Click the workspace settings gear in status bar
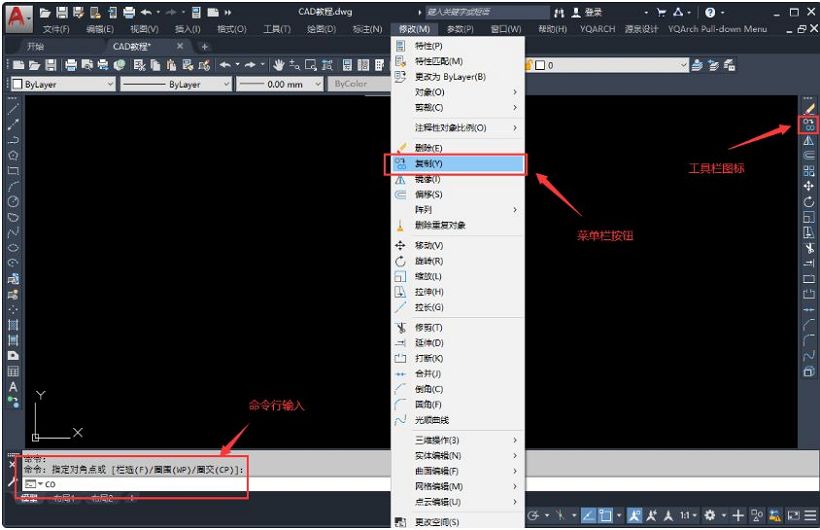 coord(710,515)
